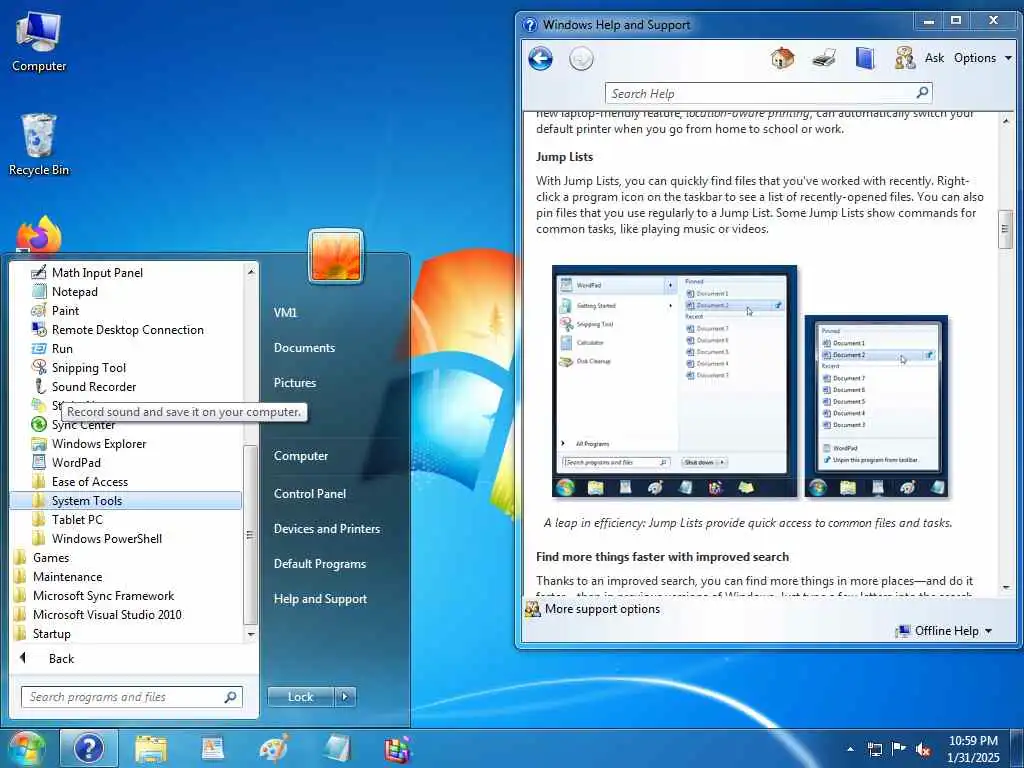1024x768 pixels.
Task: Click scroll-up arrow of program list
Action: coord(251,271)
